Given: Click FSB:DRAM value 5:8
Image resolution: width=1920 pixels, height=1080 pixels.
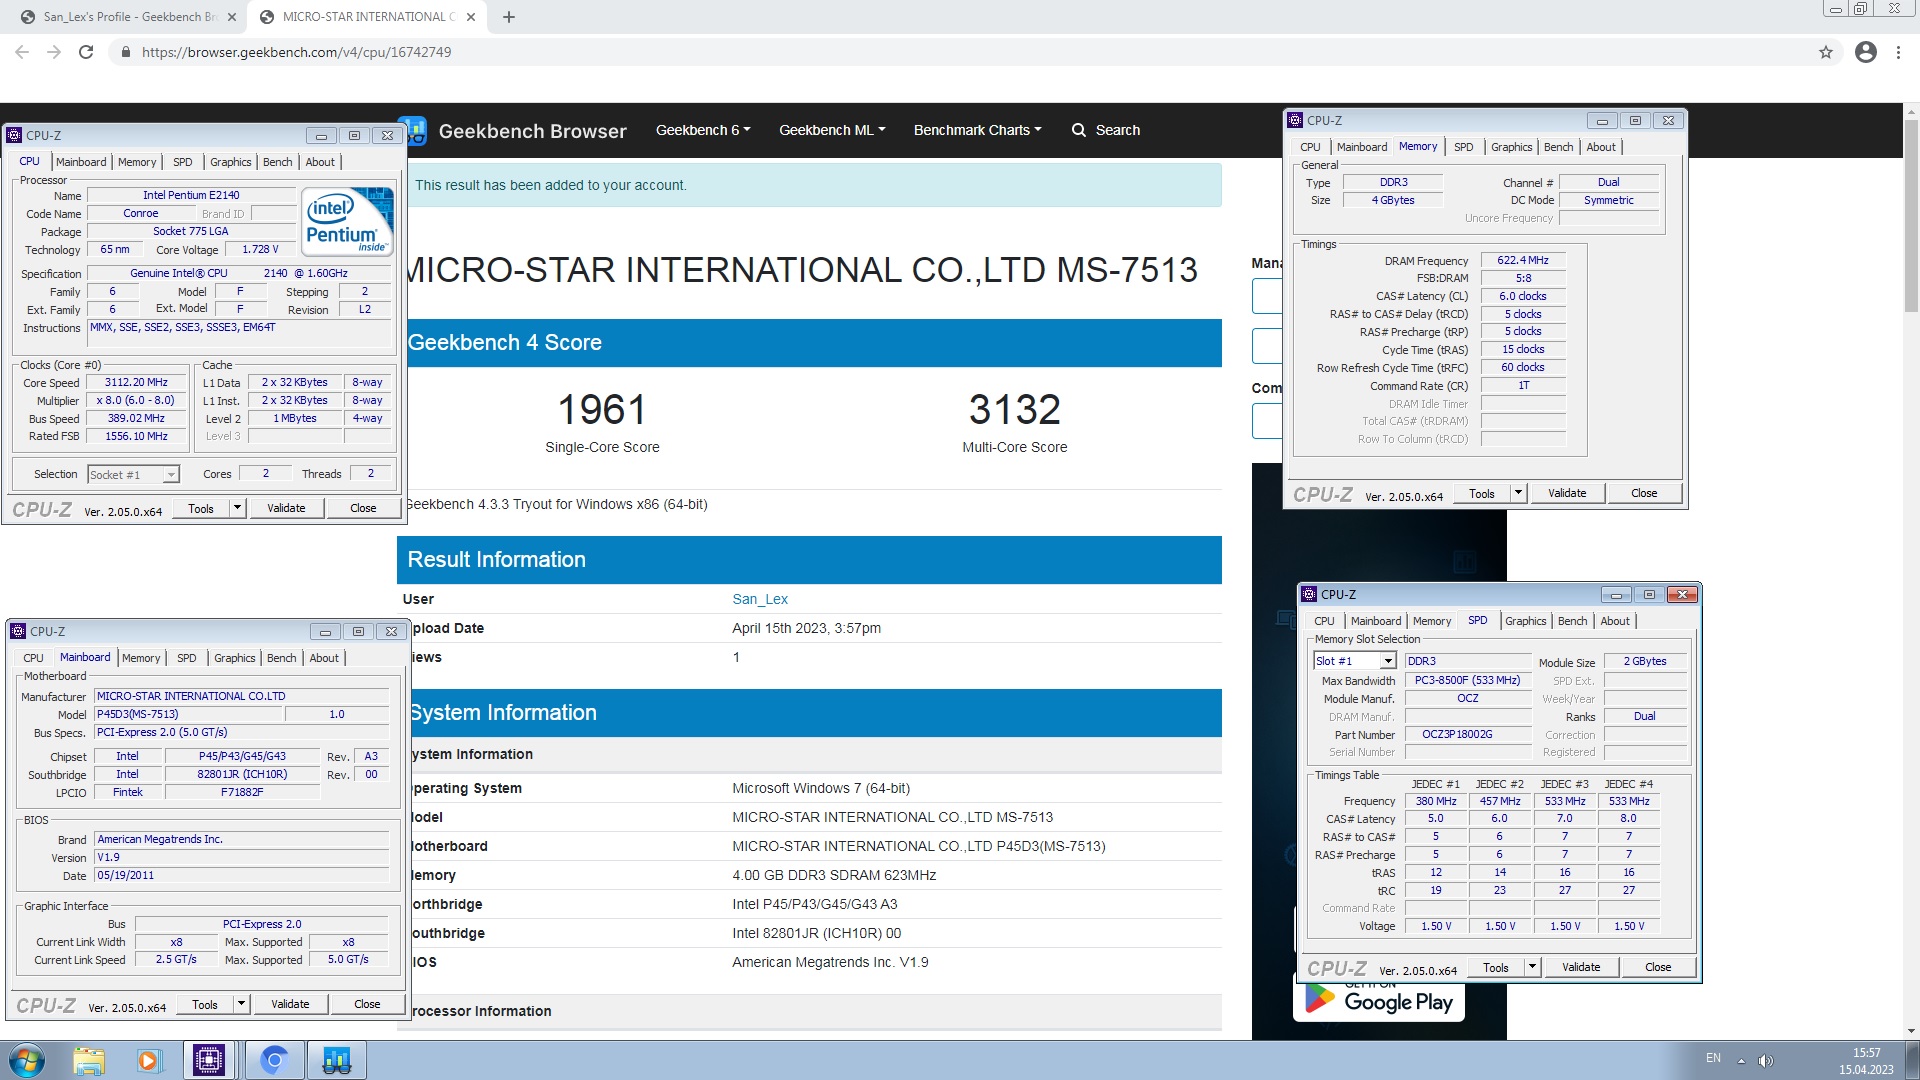Looking at the screenshot, I should pyautogui.click(x=1523, y=278).
